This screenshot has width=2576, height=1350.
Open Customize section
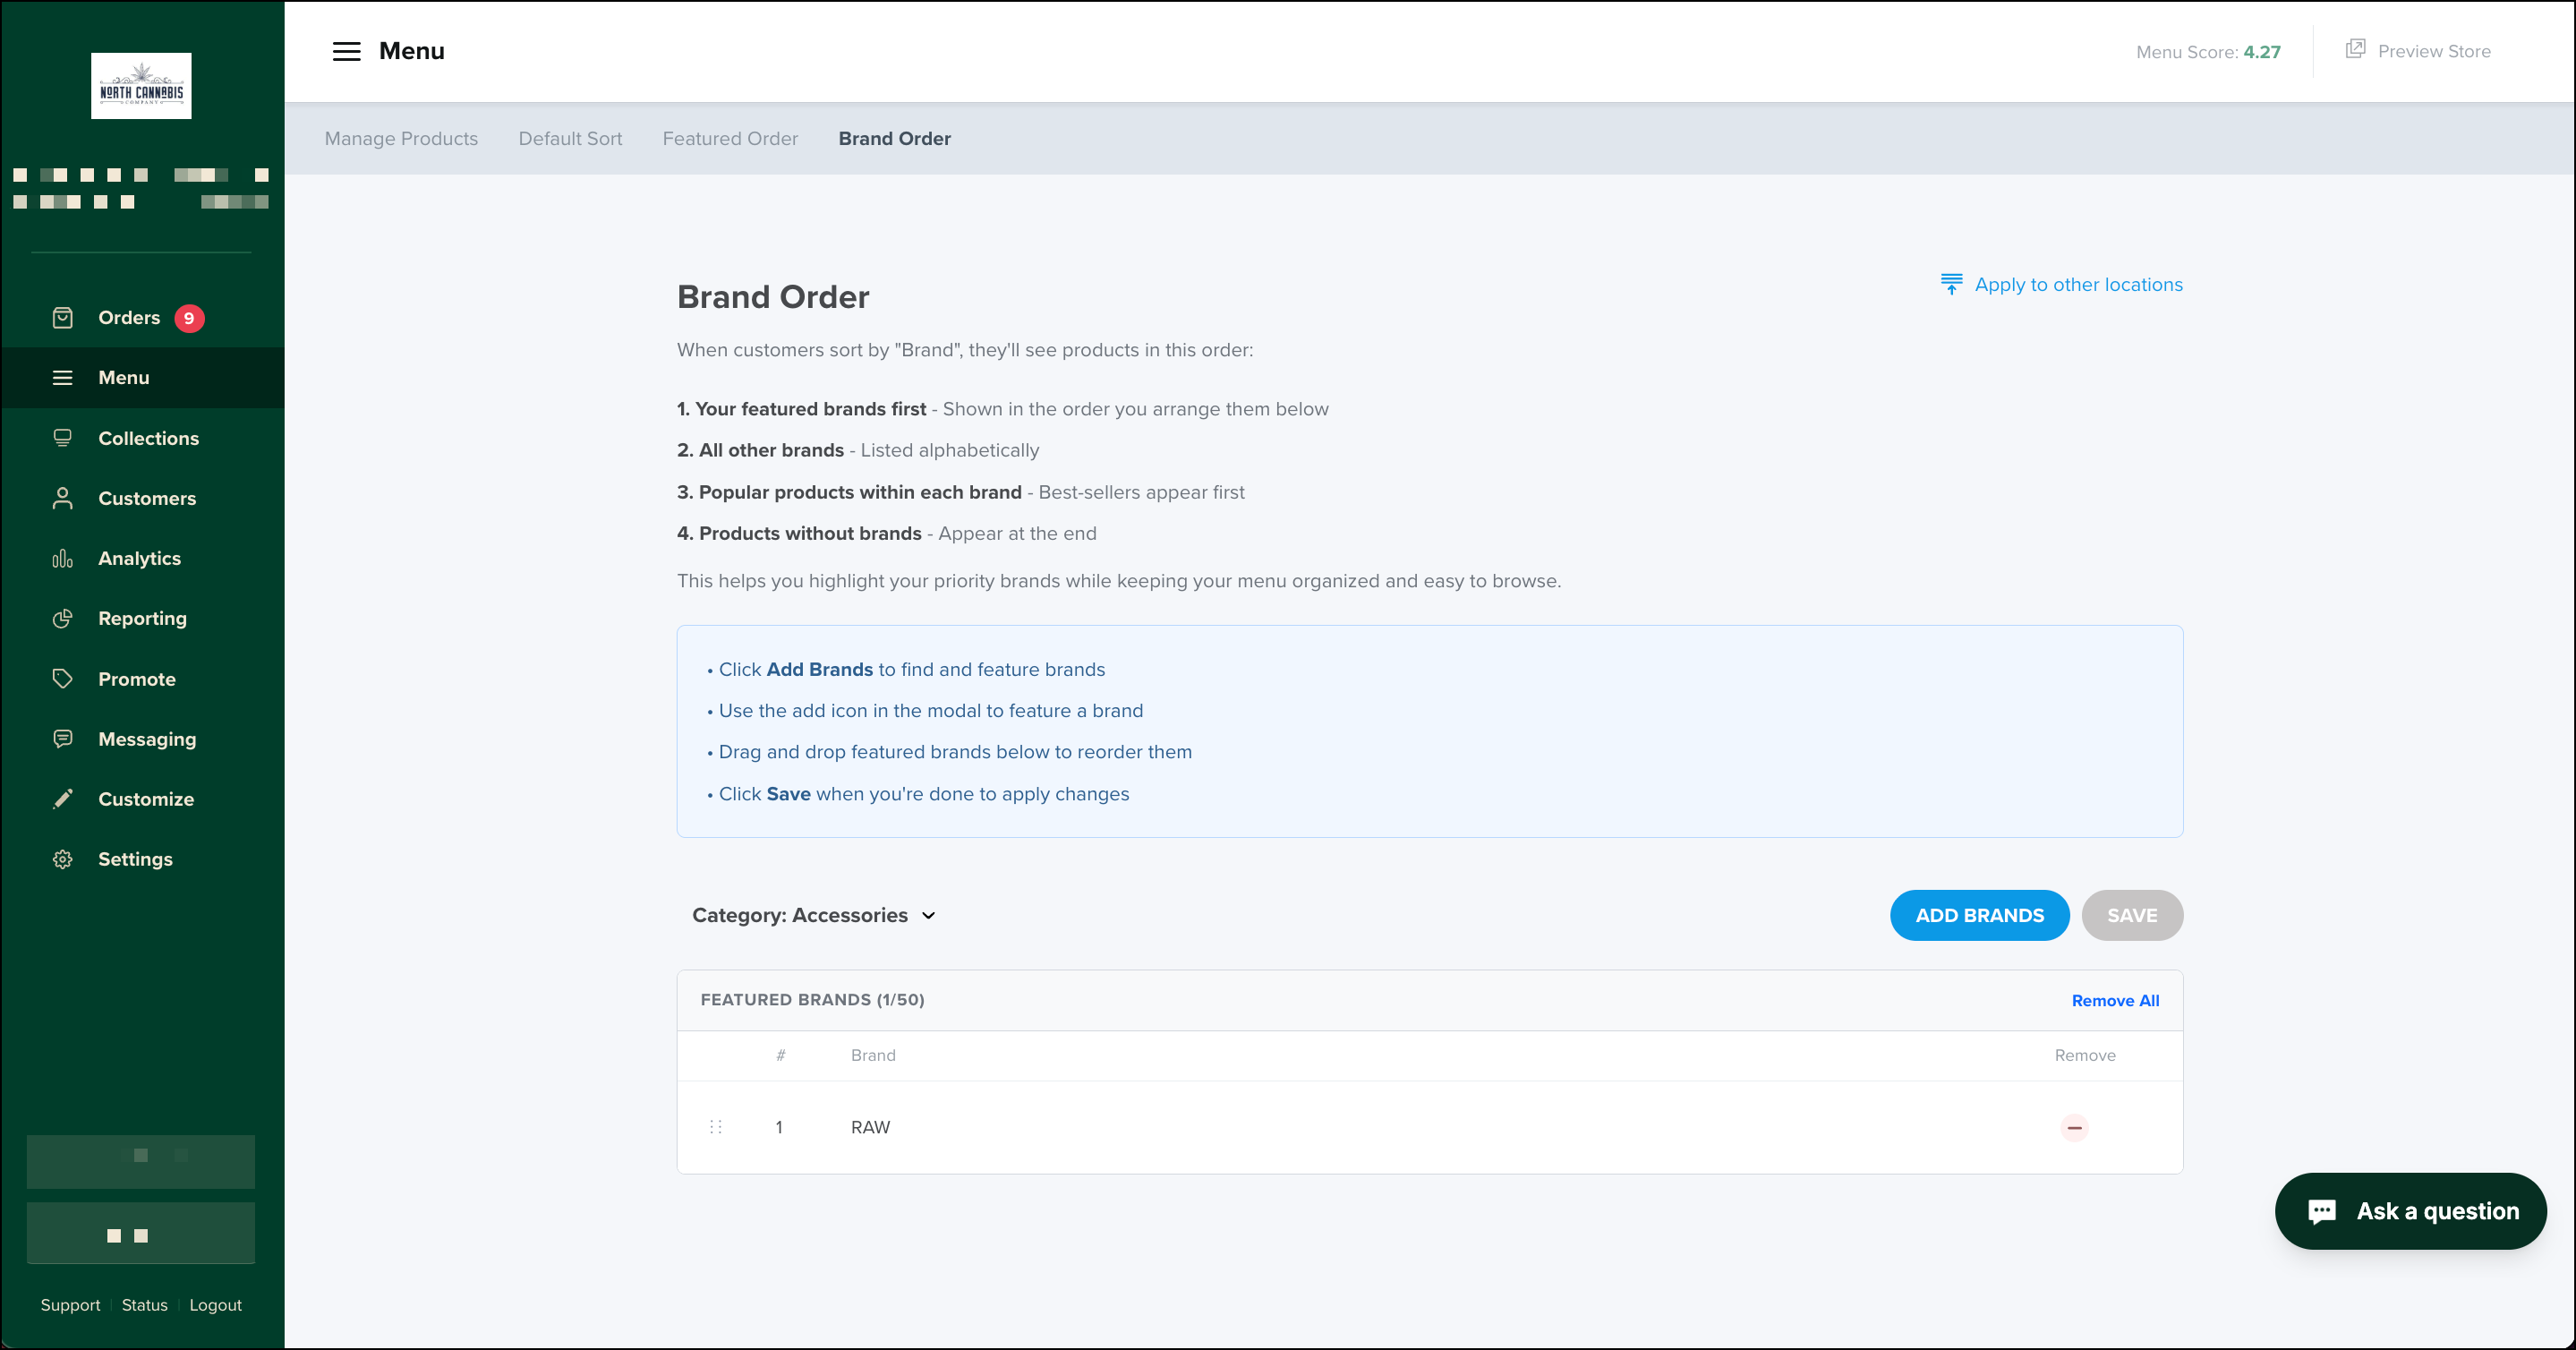(142, 799)
